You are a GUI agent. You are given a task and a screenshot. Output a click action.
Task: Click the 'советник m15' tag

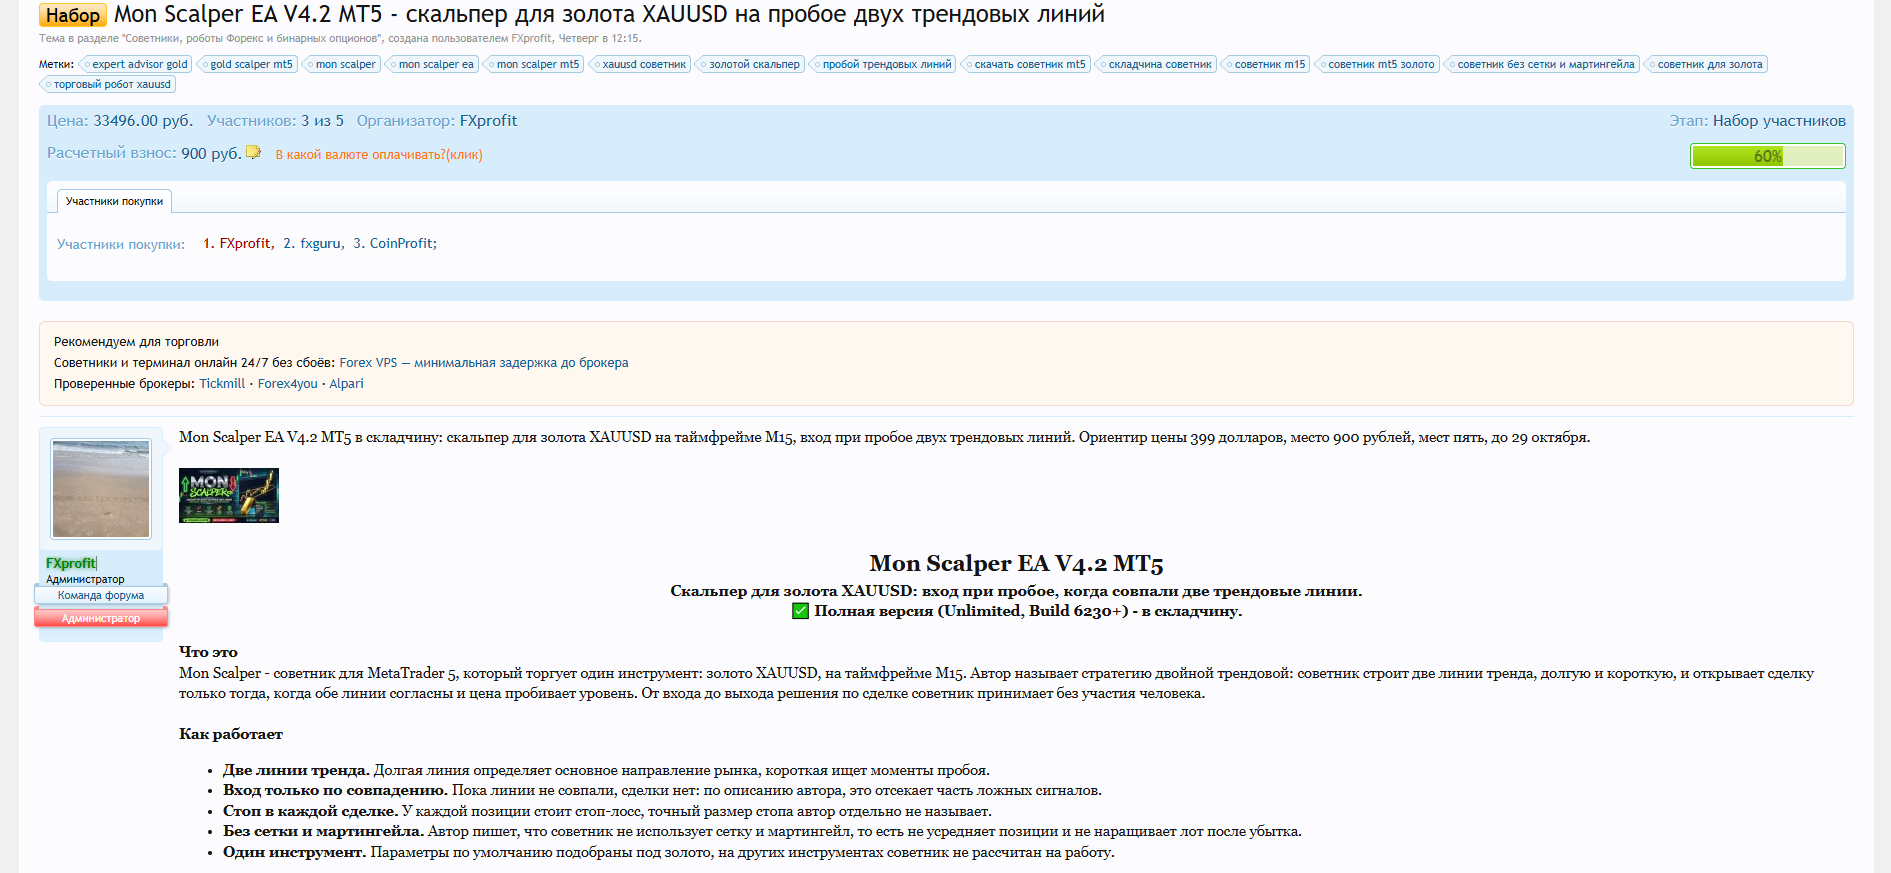[x=1265, y=64]
